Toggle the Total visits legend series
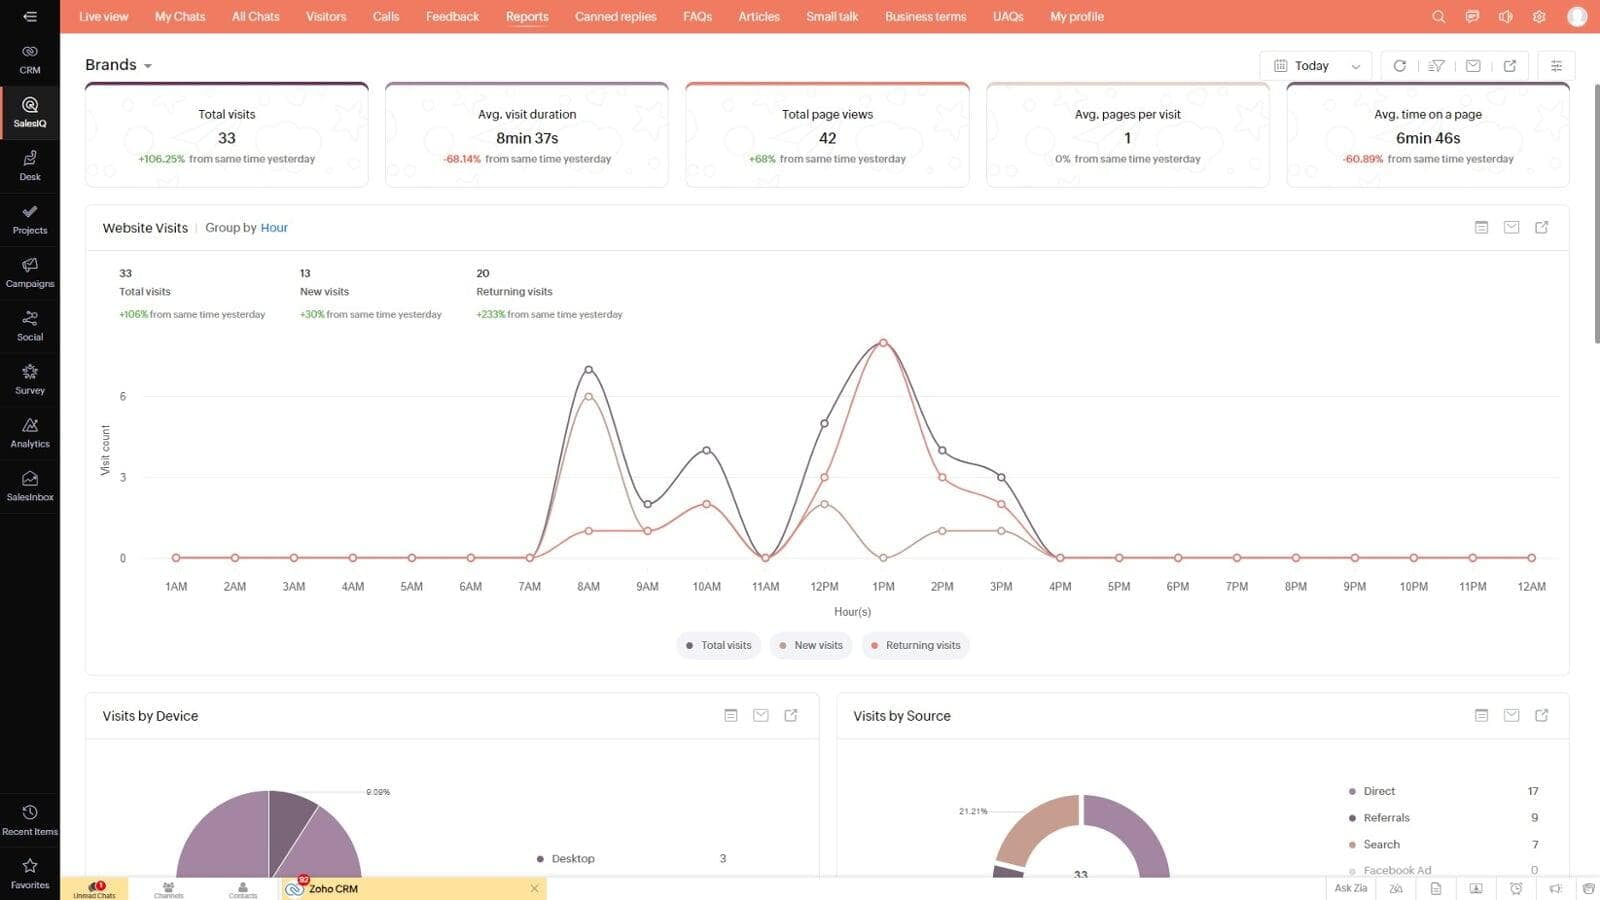This screenshot has height=900, width=1600. point(718,646)
